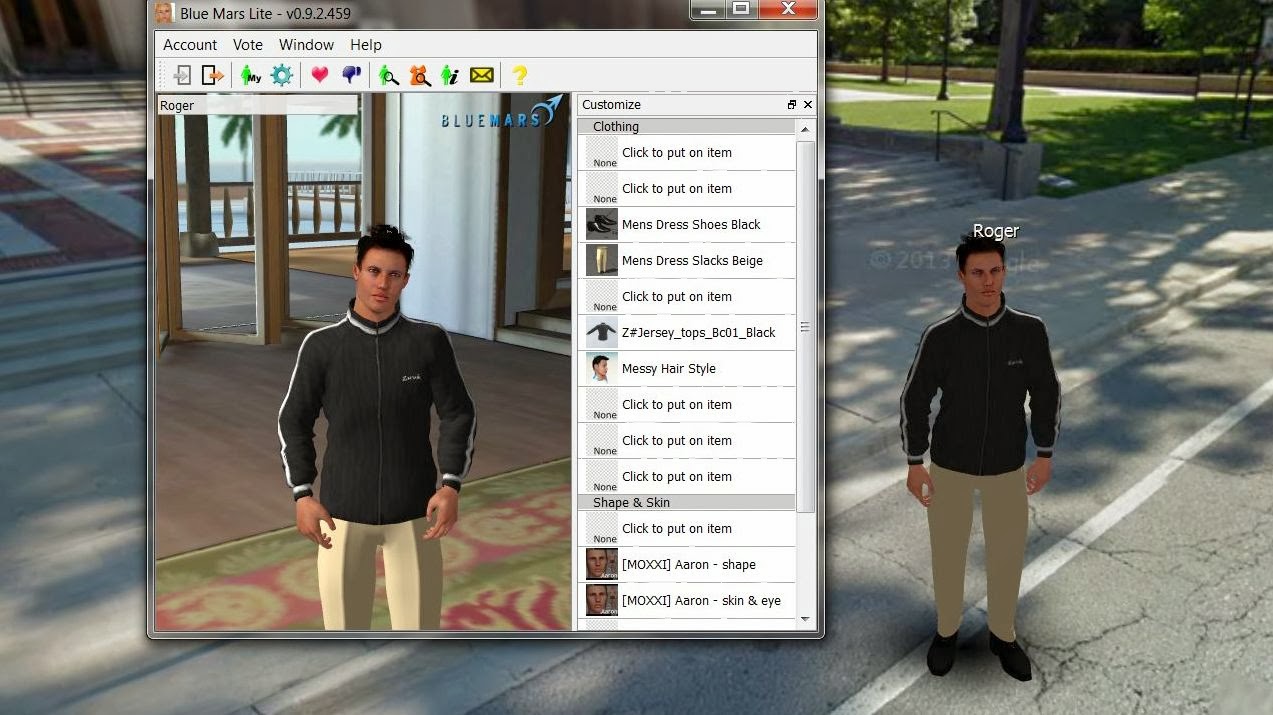Select the [MOXXI] Aaron - skin & eye item

coord(686,600)
